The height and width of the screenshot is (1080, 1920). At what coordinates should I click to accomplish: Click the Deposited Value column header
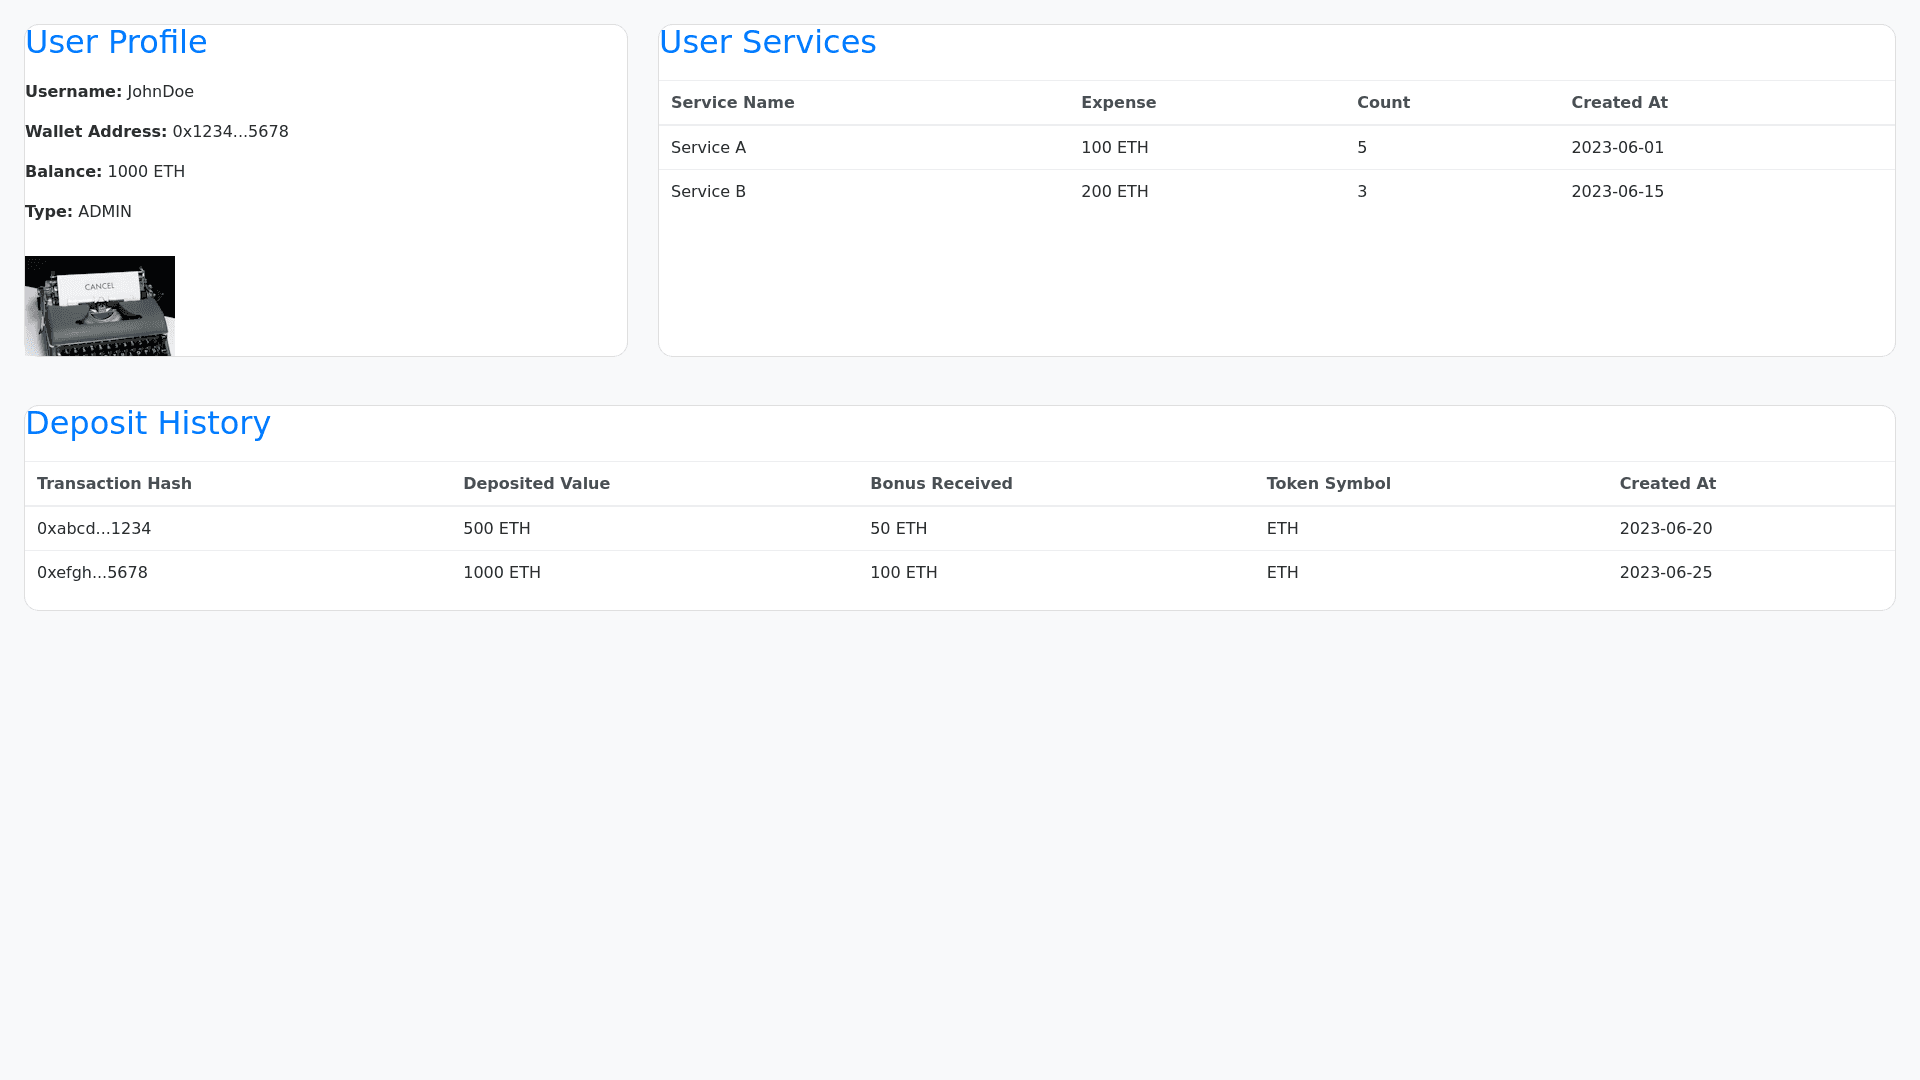tap(536, 484)
